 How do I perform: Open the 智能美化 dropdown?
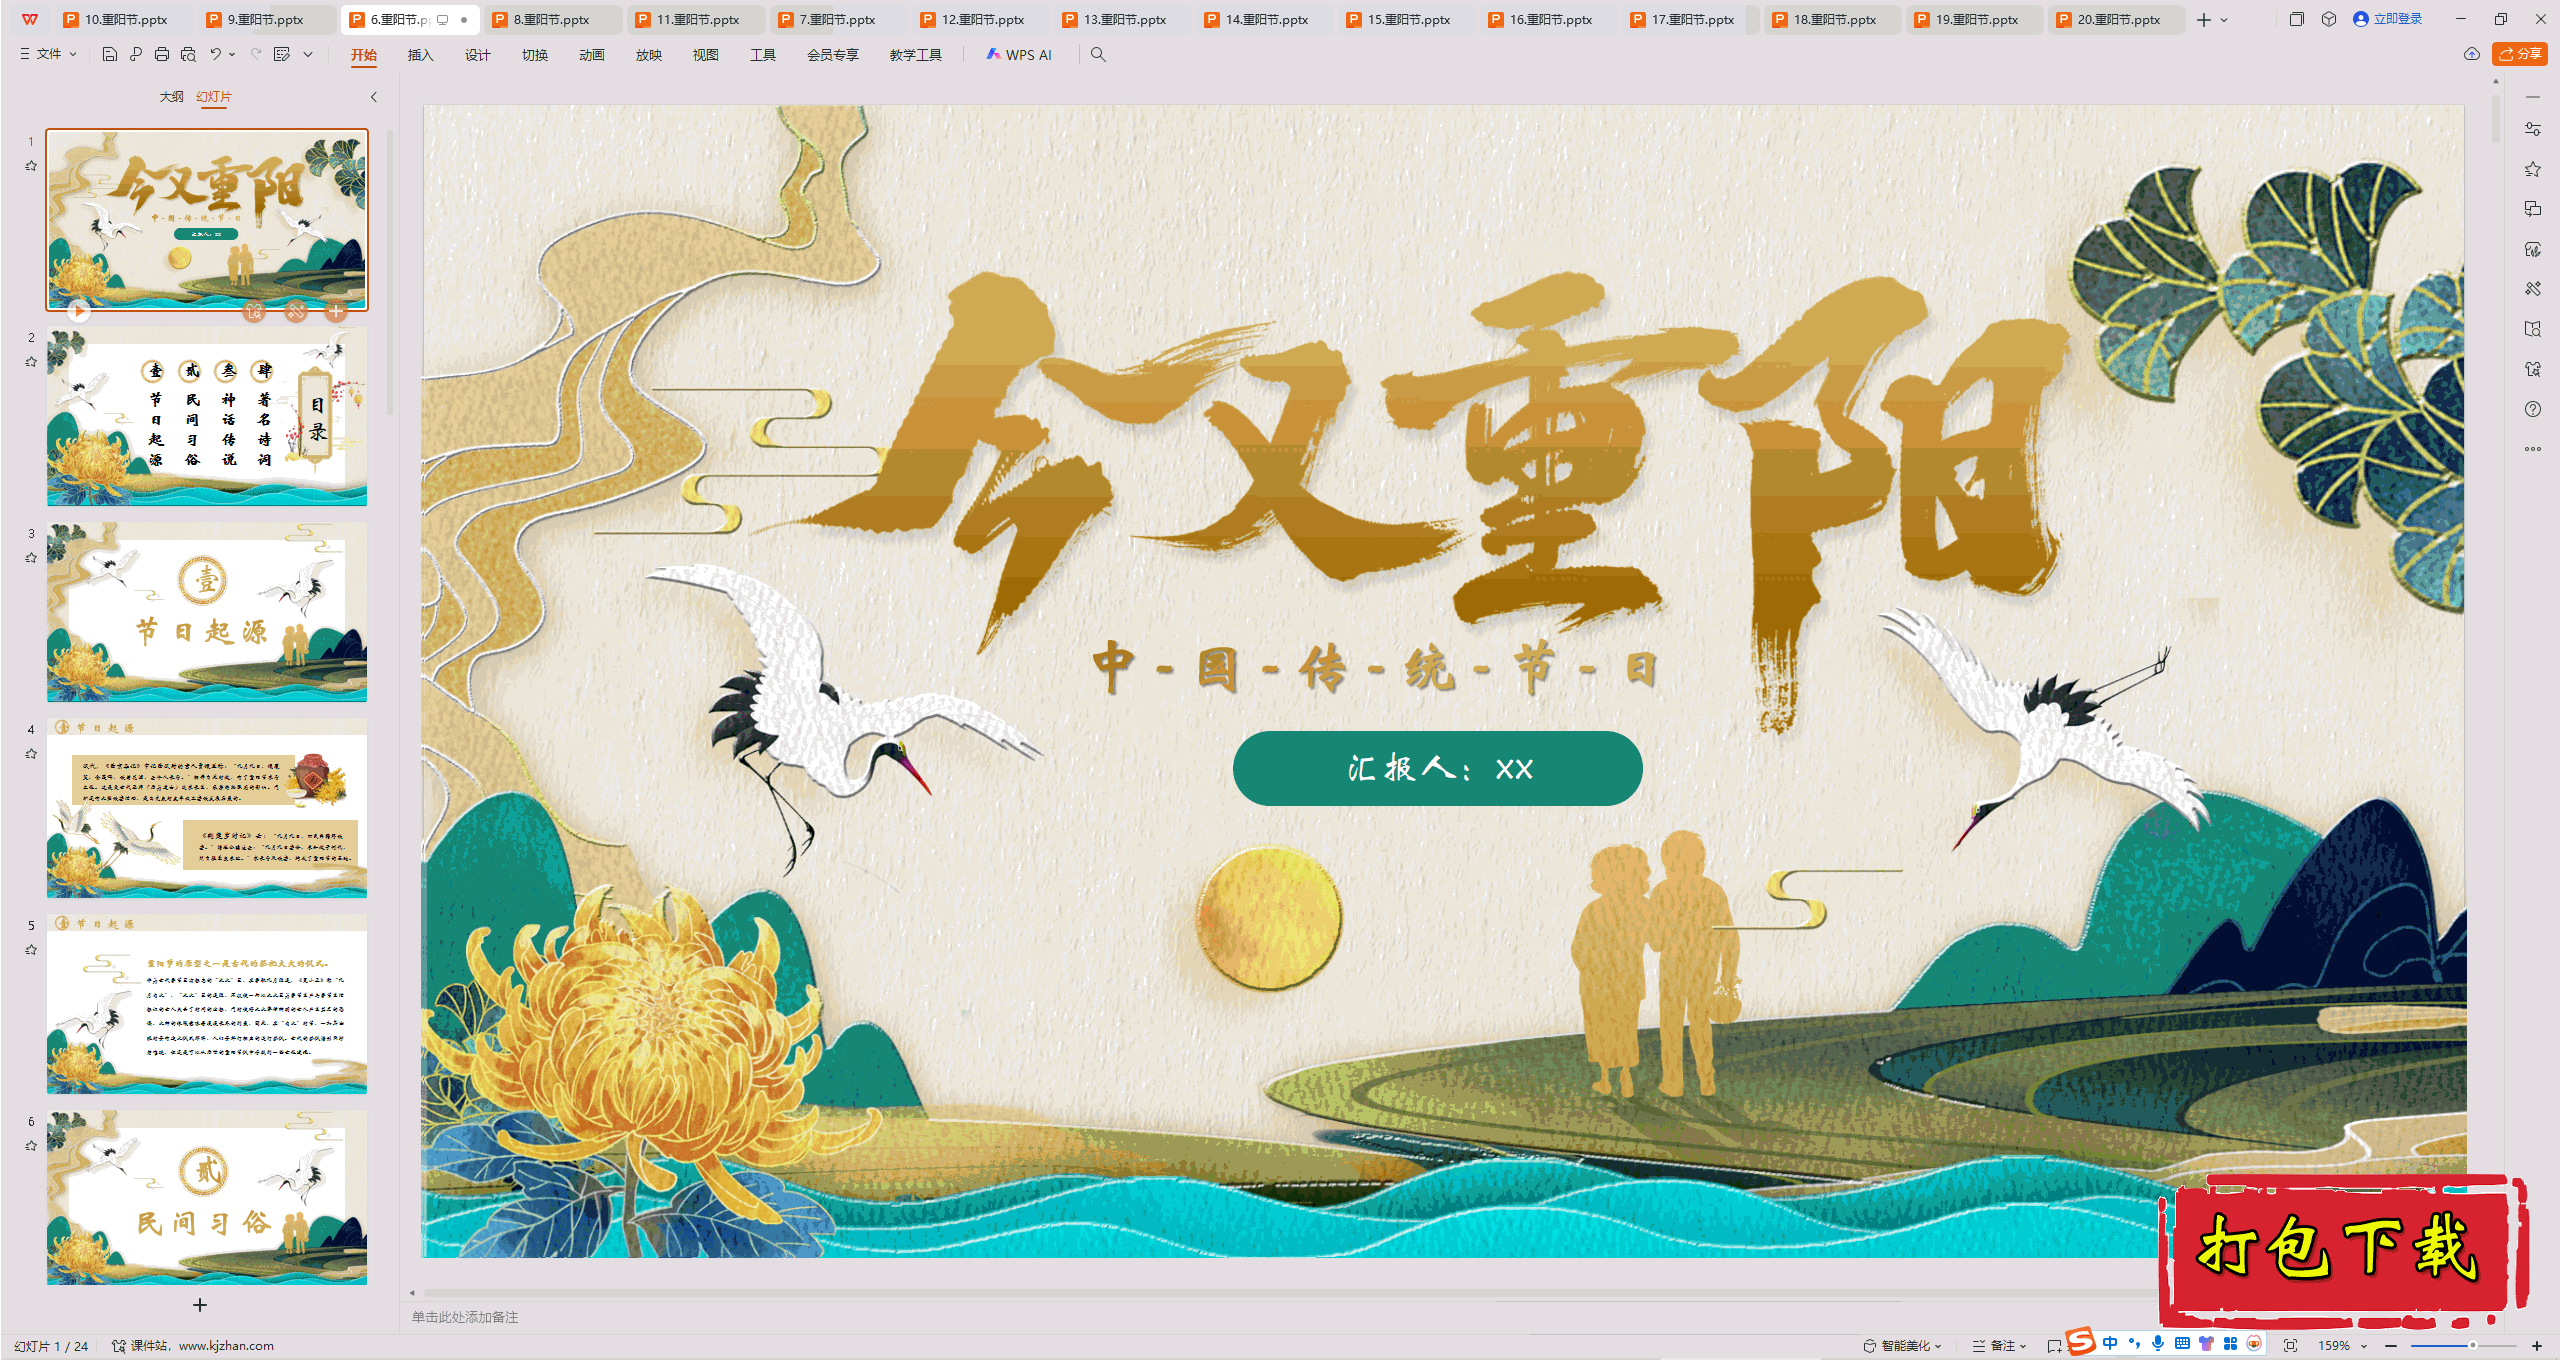pyautogui.click(x=1902, y=1346)
